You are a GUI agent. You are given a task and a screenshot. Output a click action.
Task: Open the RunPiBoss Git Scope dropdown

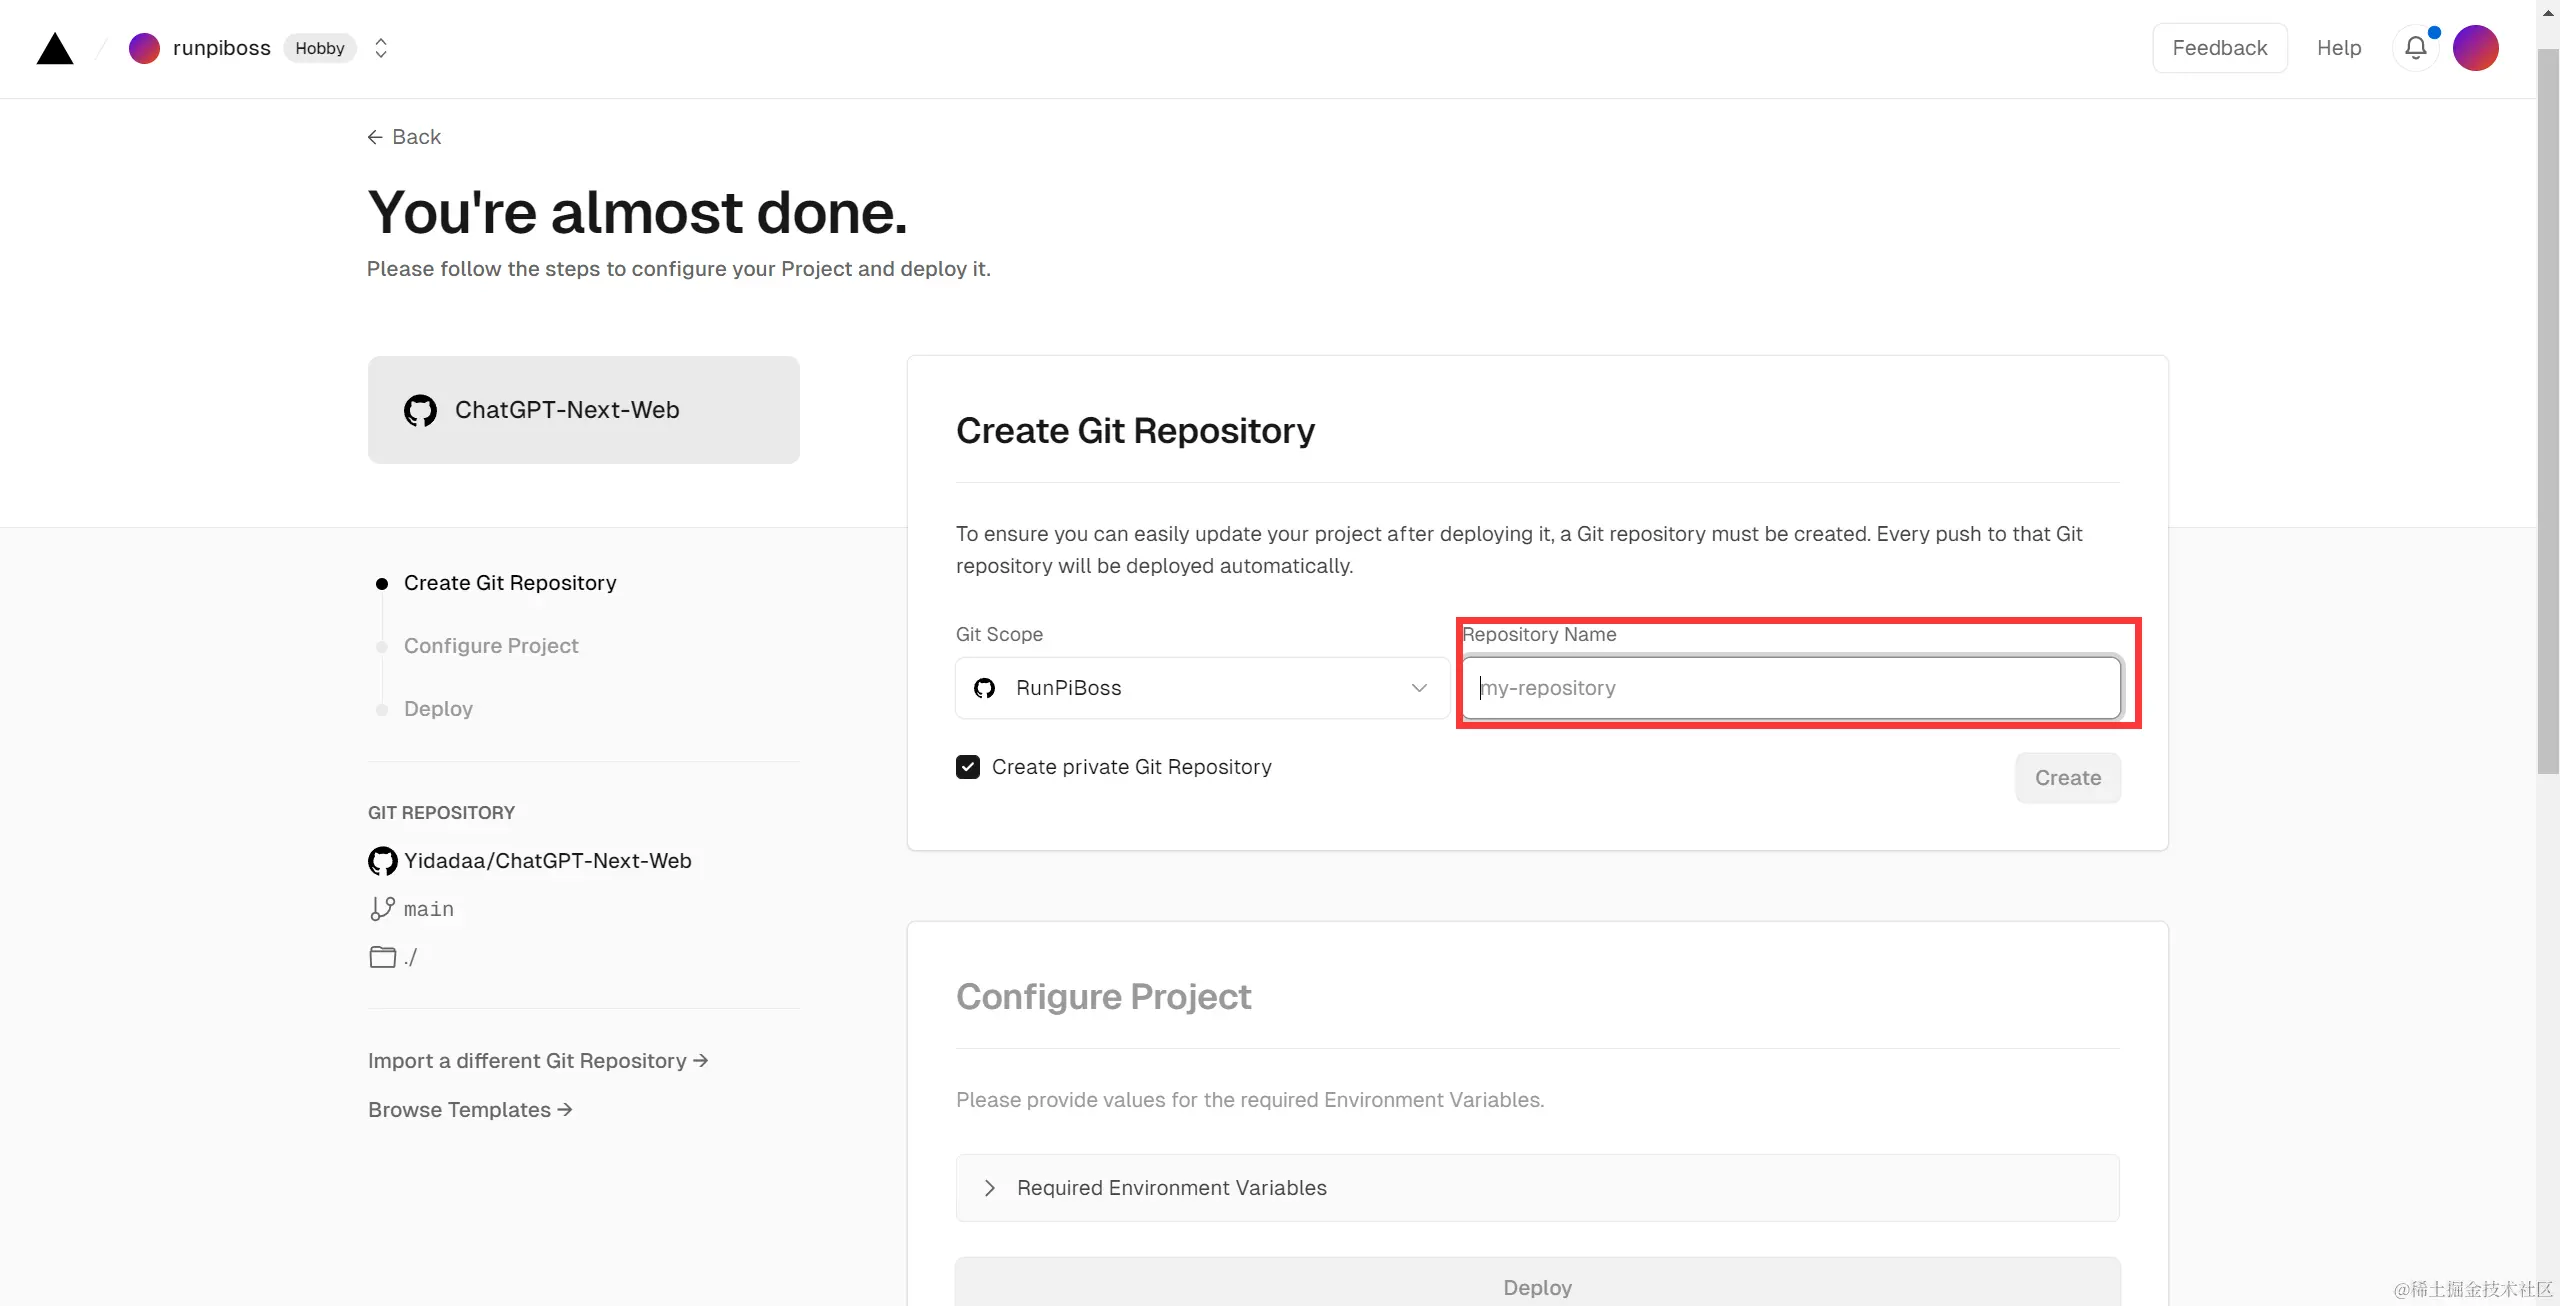pos(1202,688)
